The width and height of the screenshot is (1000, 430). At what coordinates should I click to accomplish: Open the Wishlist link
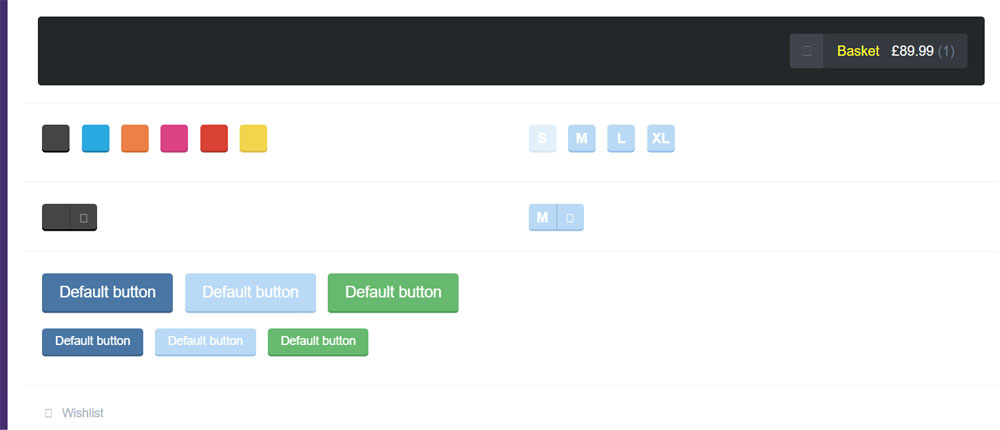(x=82, y=413)
